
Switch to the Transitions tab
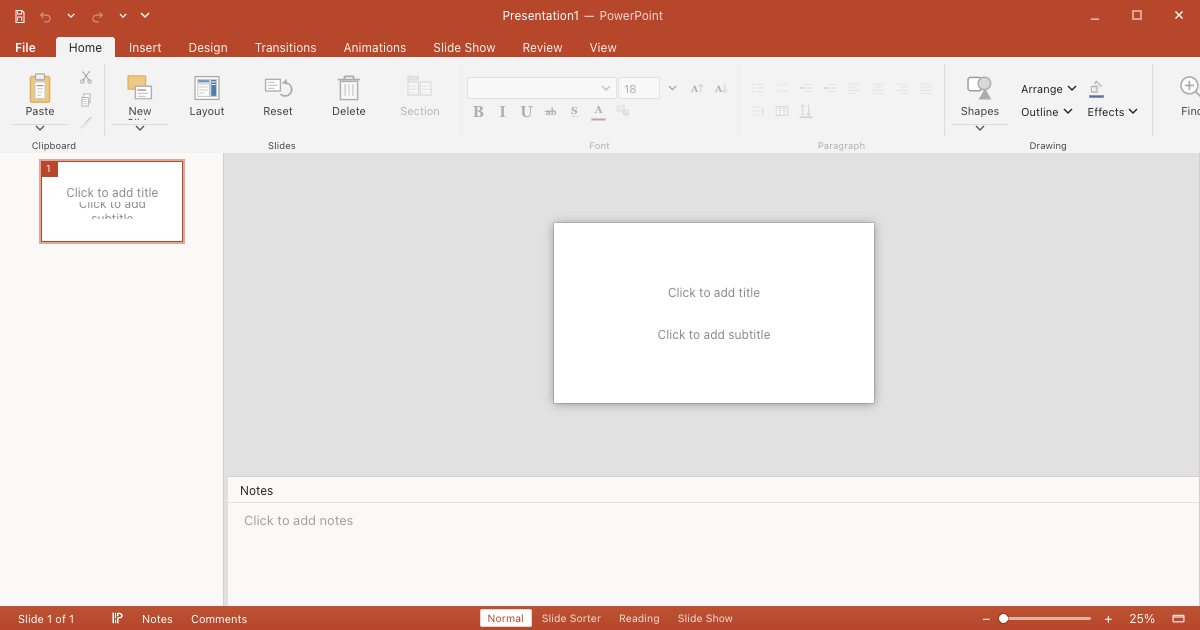[x=285, y=47]
